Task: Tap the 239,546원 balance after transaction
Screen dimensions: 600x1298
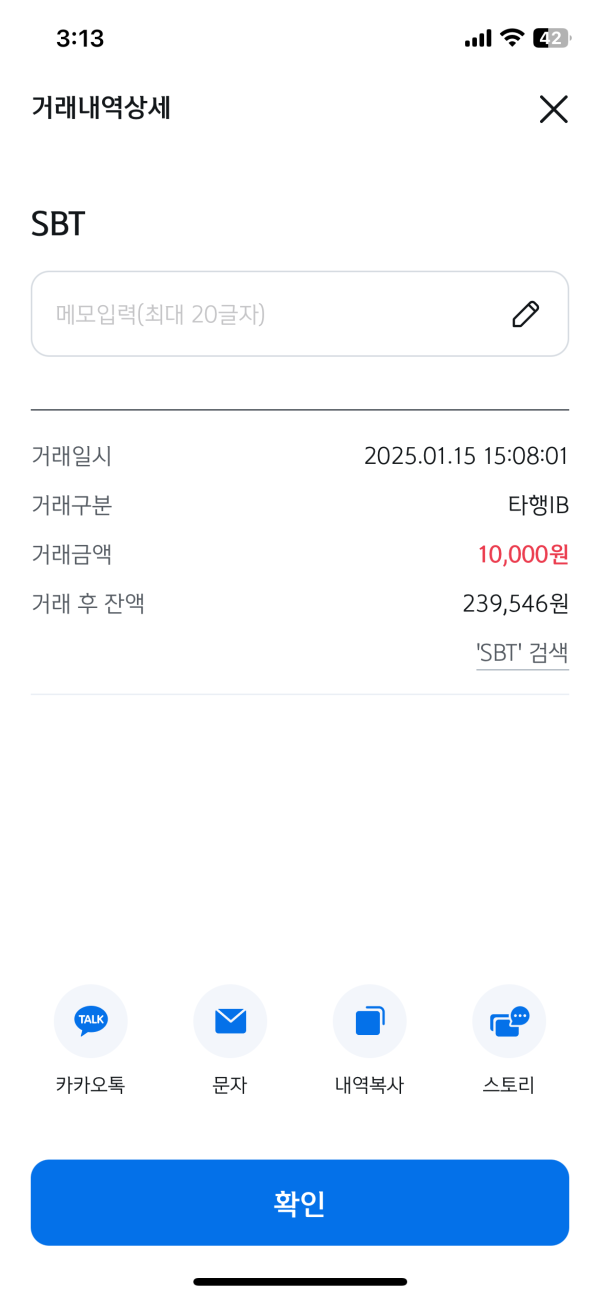Action: point(515,603)
